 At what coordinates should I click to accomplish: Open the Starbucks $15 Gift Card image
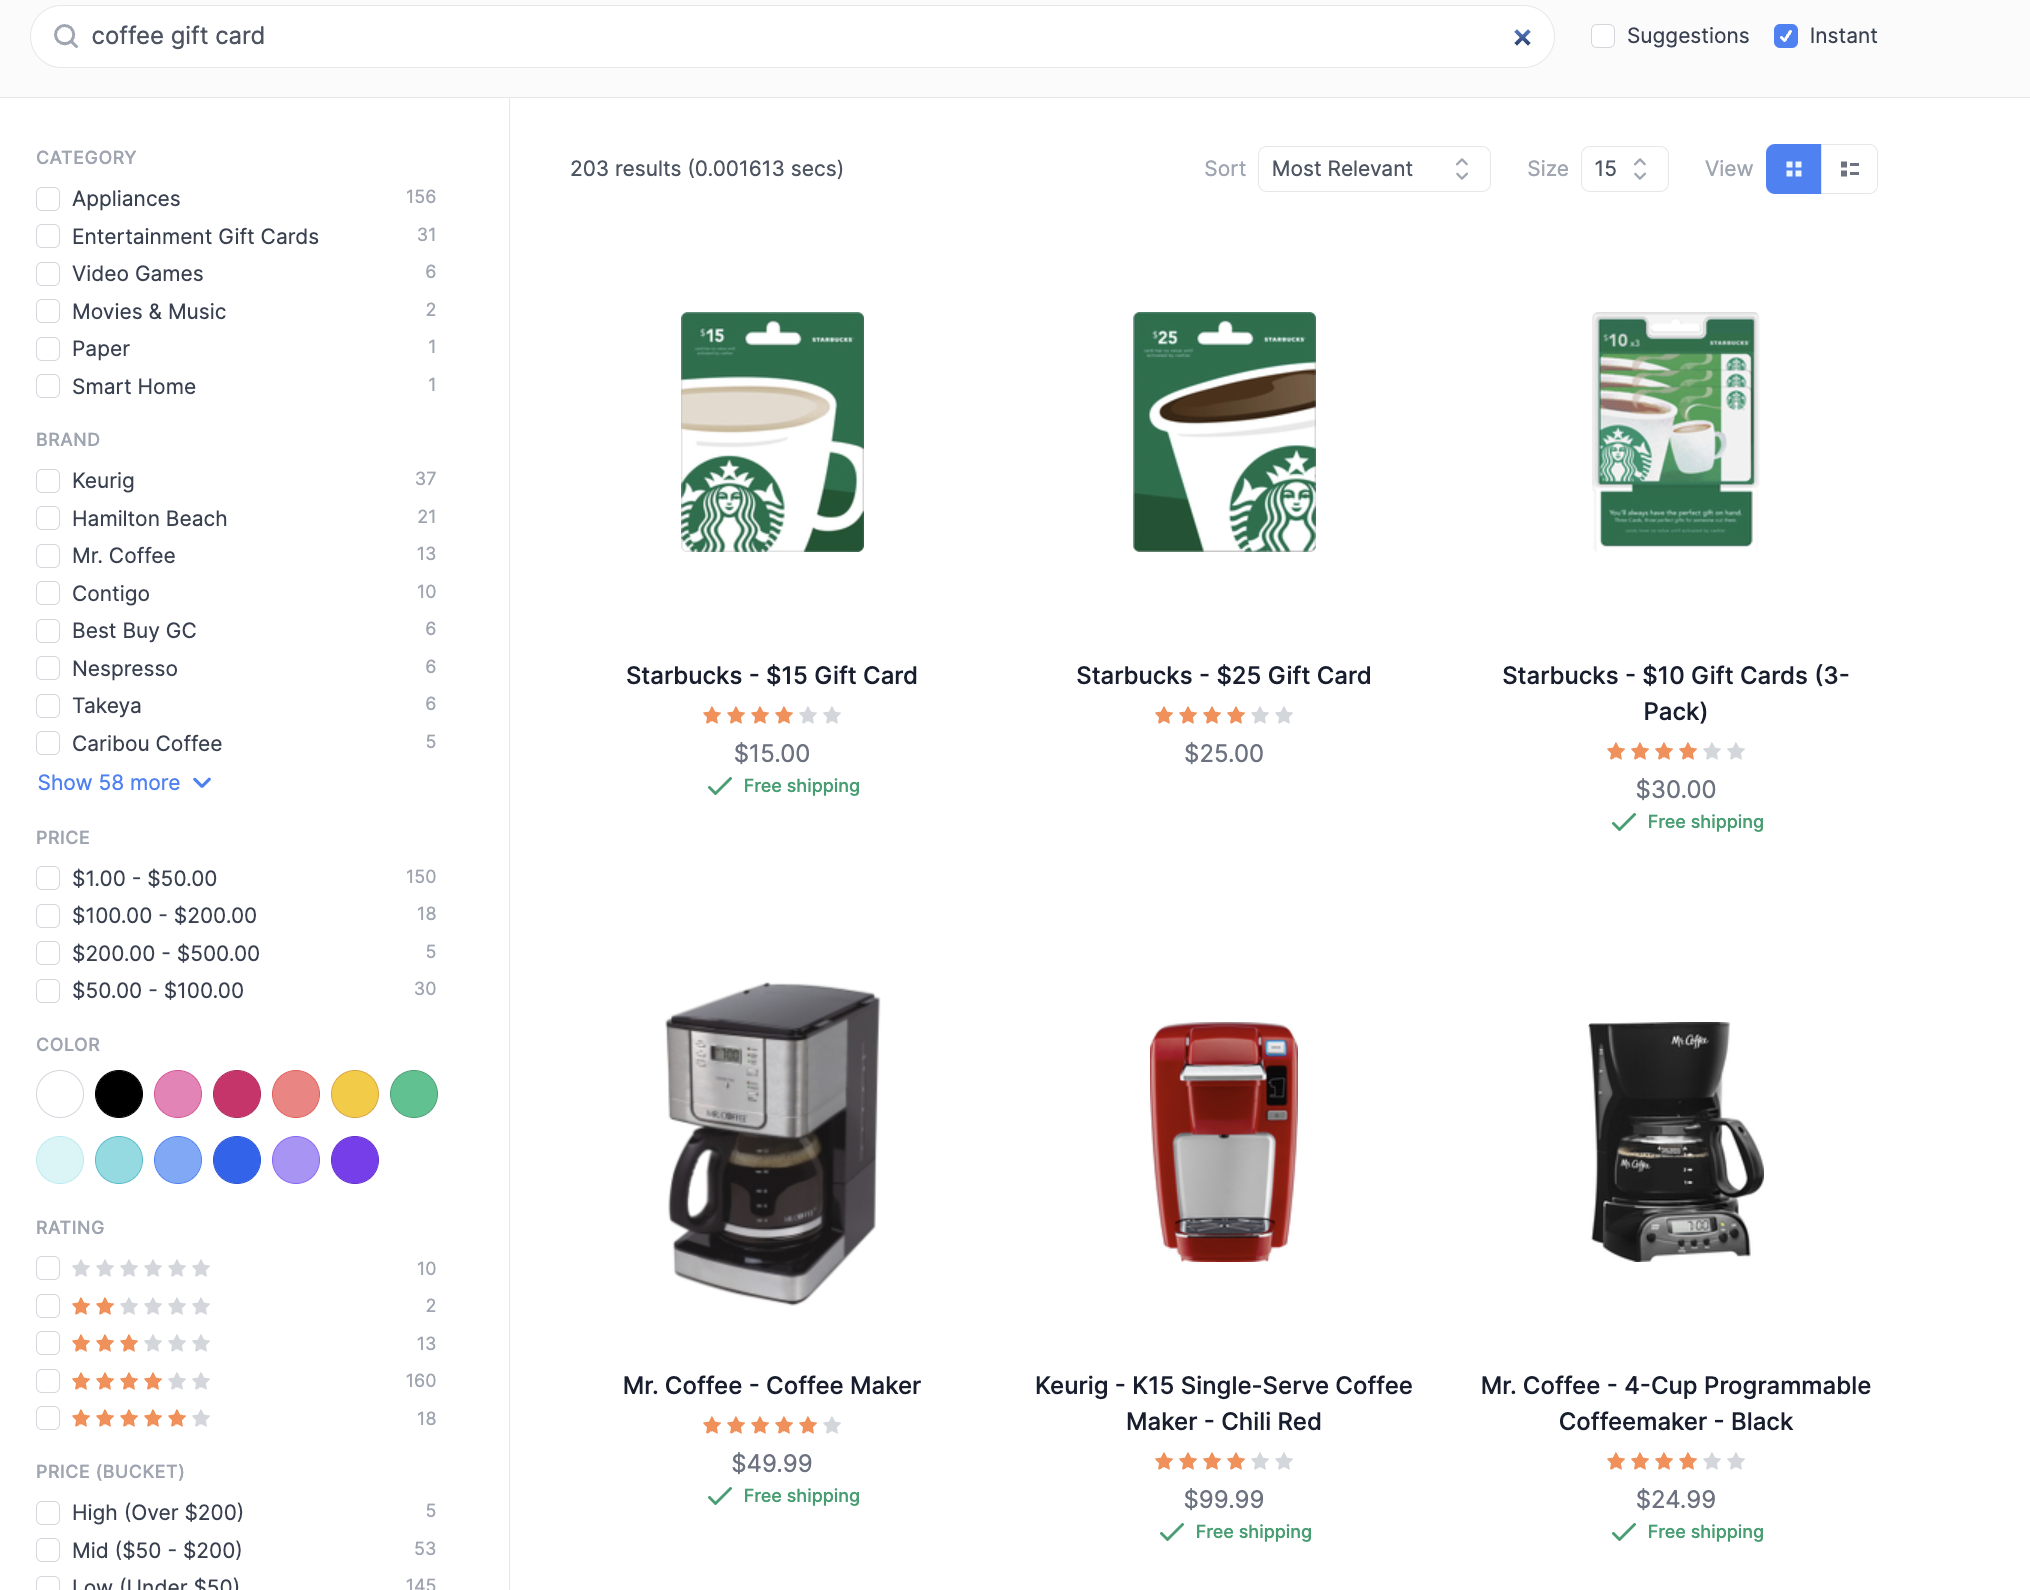click(x=772, y=432)
